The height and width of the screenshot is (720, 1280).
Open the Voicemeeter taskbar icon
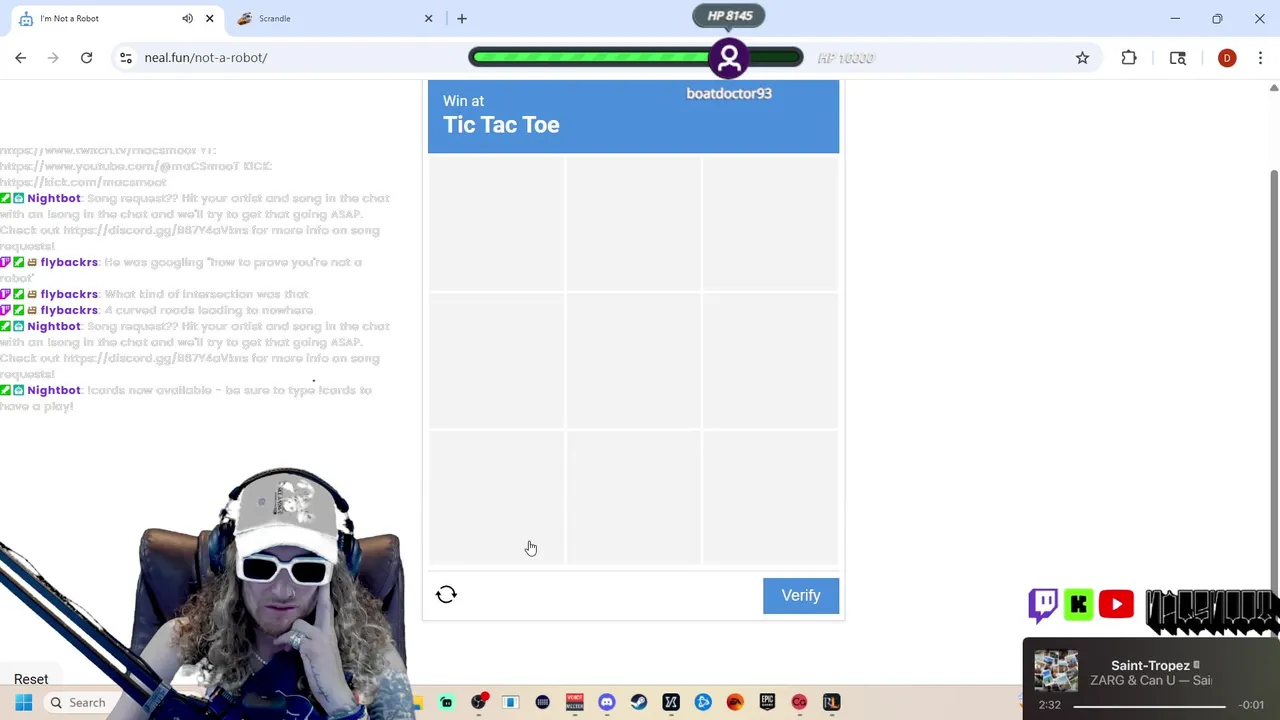point(575,702)
